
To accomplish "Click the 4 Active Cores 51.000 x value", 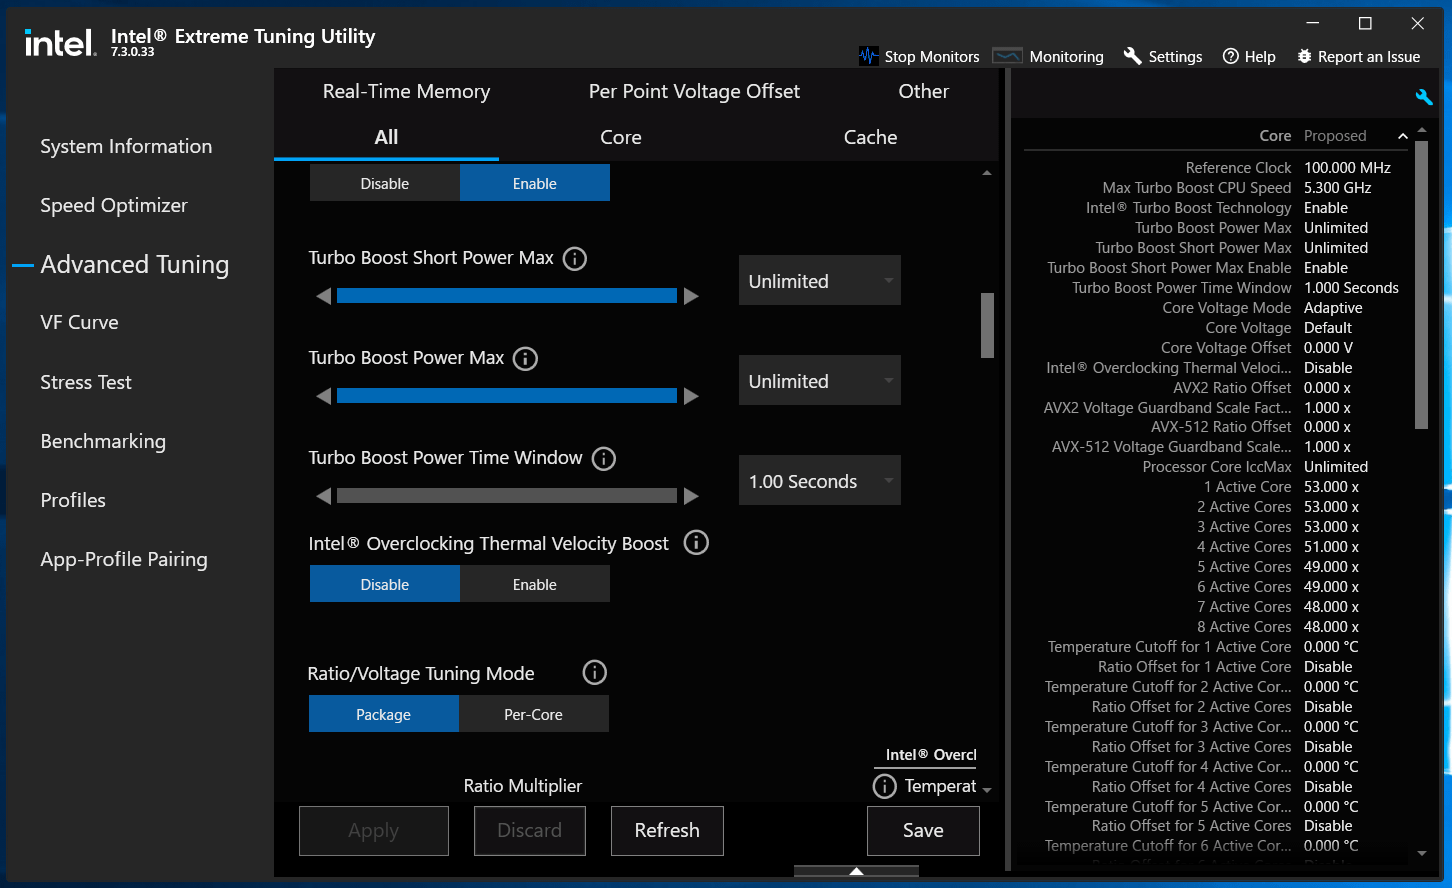I will [x=1331, y=547].
